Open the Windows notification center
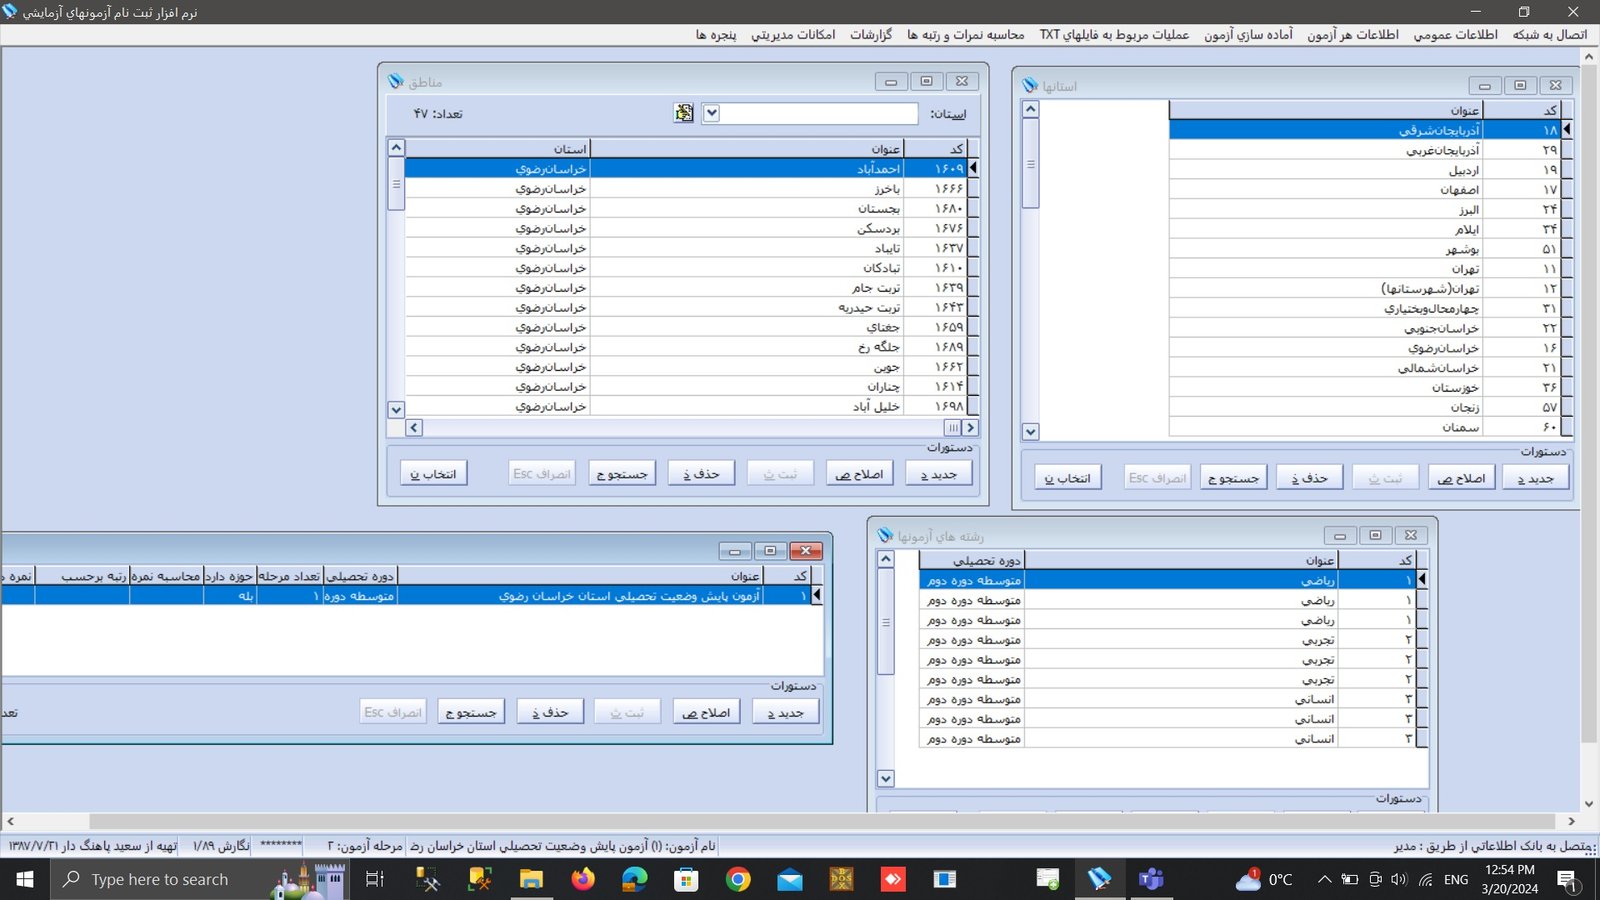The height and width of the screenshot is (900, 1600). click(1567, 880)
